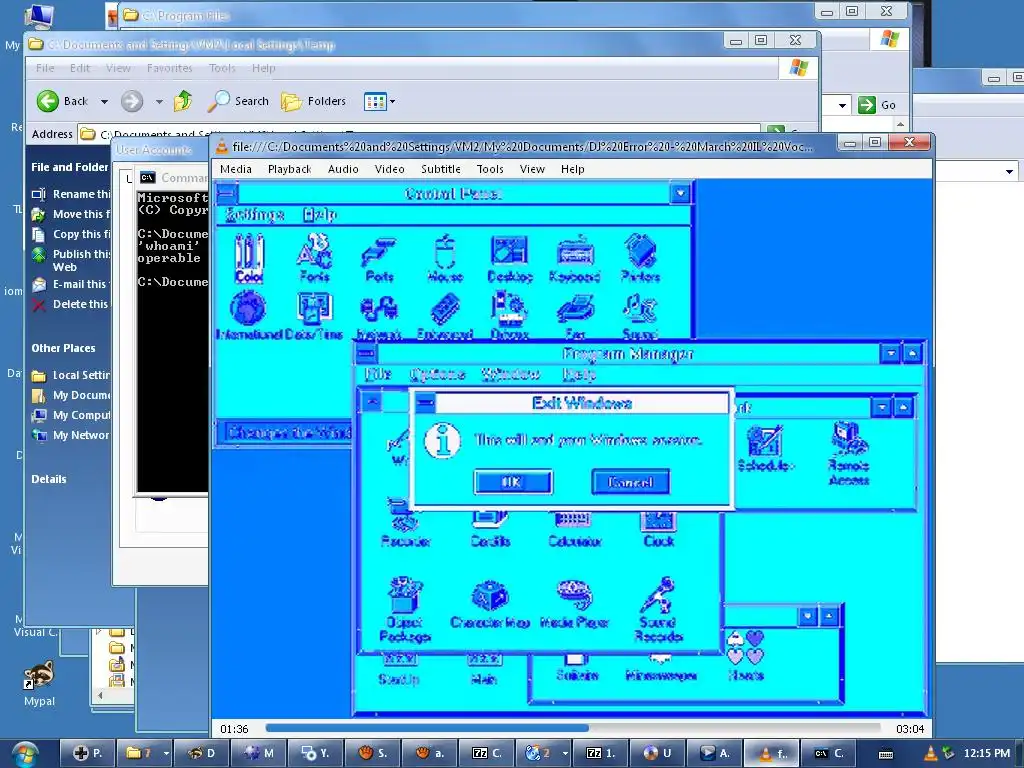Click the Media Player icon in video
Image resolution: width=1024 pixels, height=768 pixels.
(574, 603)
